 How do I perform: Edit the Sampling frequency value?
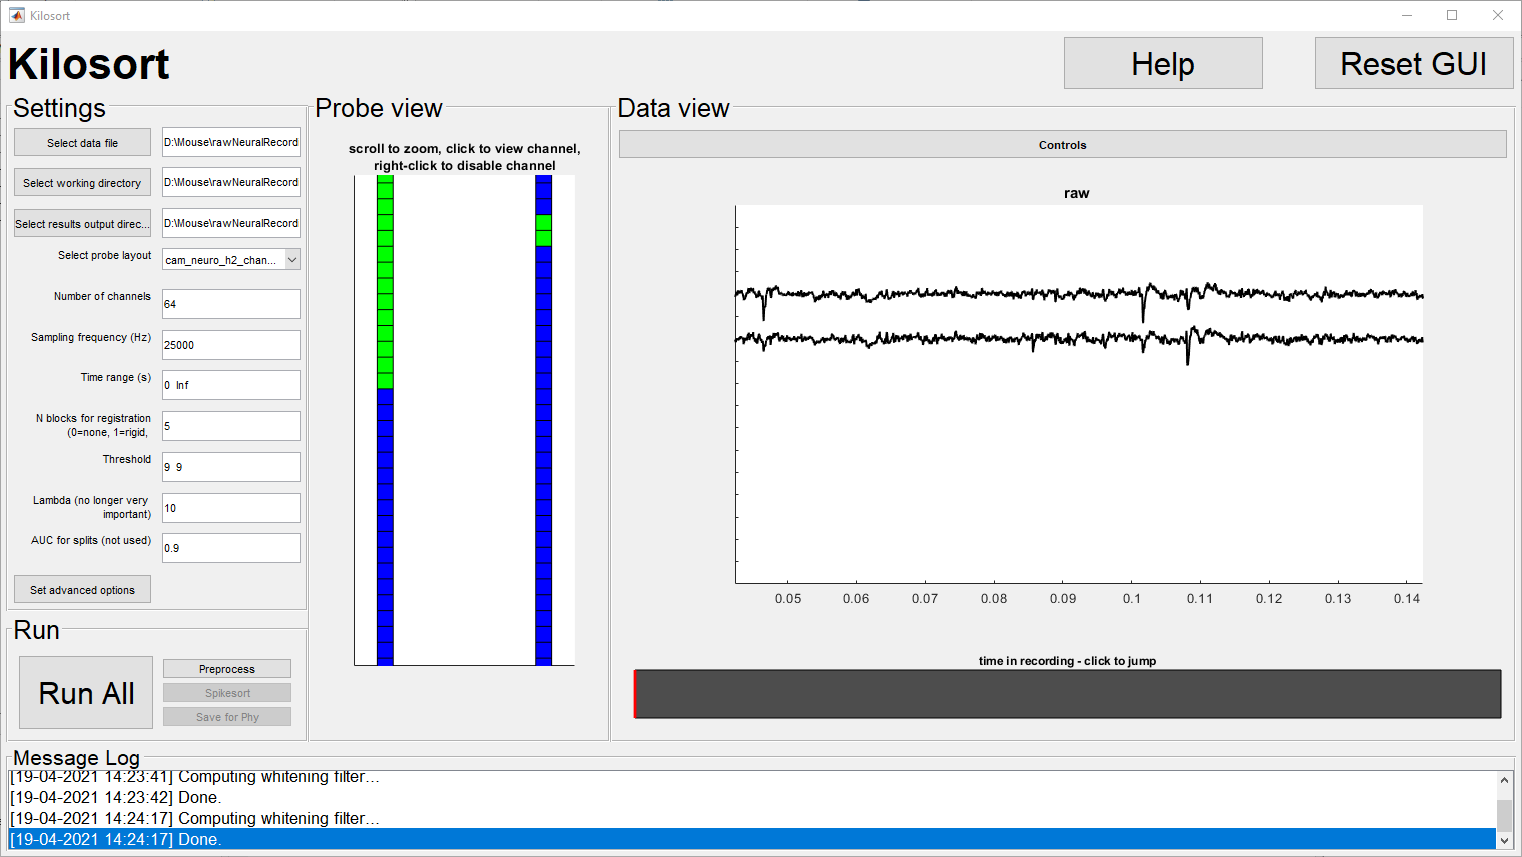click(x=231, y=344)
